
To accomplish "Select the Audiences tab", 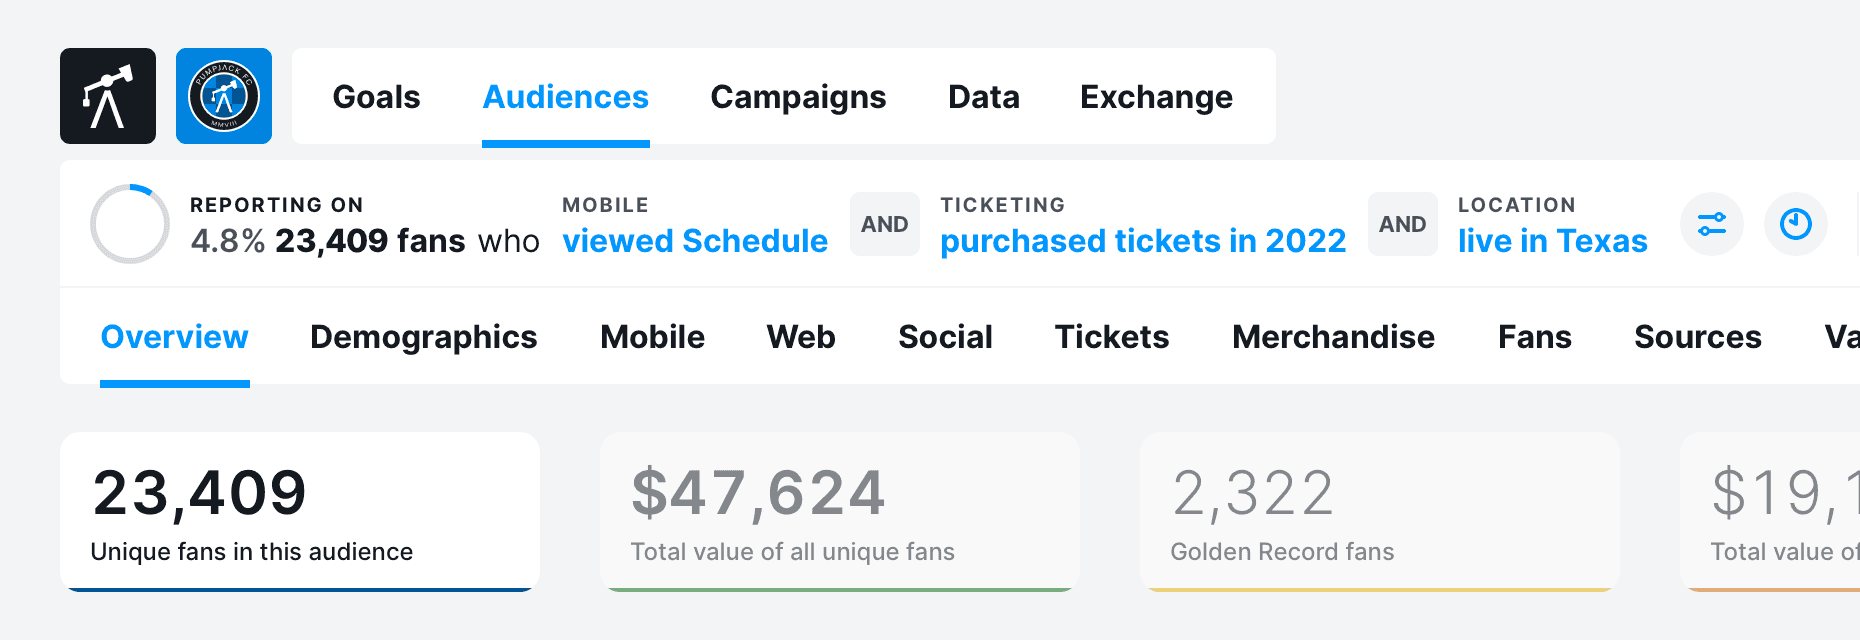I will (565, 97).
